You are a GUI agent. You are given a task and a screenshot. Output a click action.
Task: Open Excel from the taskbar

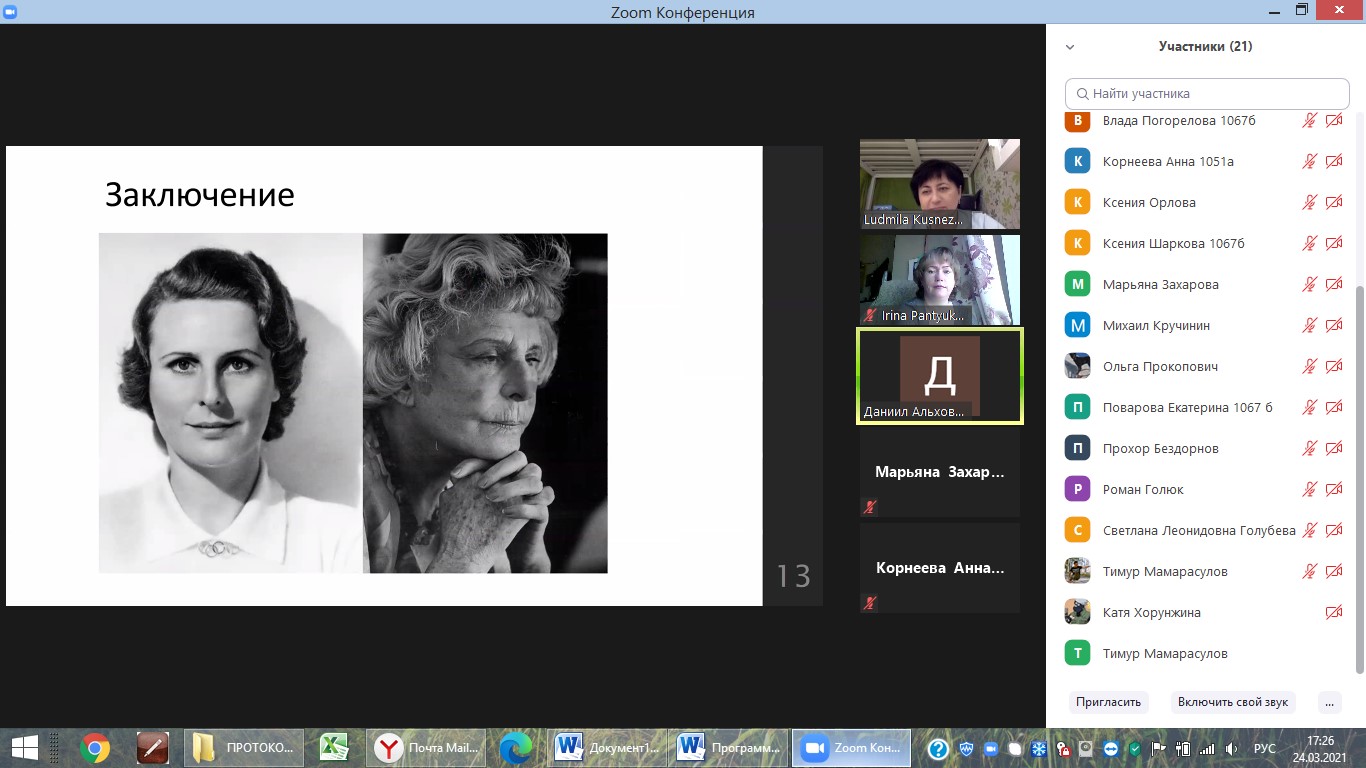(334, 748)
